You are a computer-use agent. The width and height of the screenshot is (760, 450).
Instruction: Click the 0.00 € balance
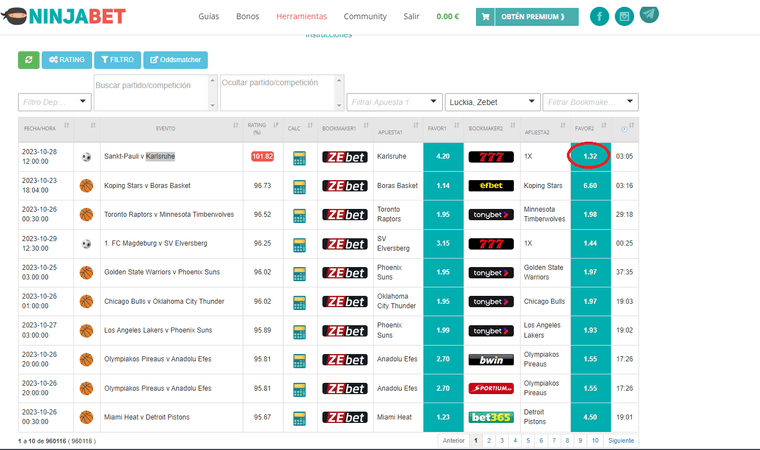pos(447,16)
